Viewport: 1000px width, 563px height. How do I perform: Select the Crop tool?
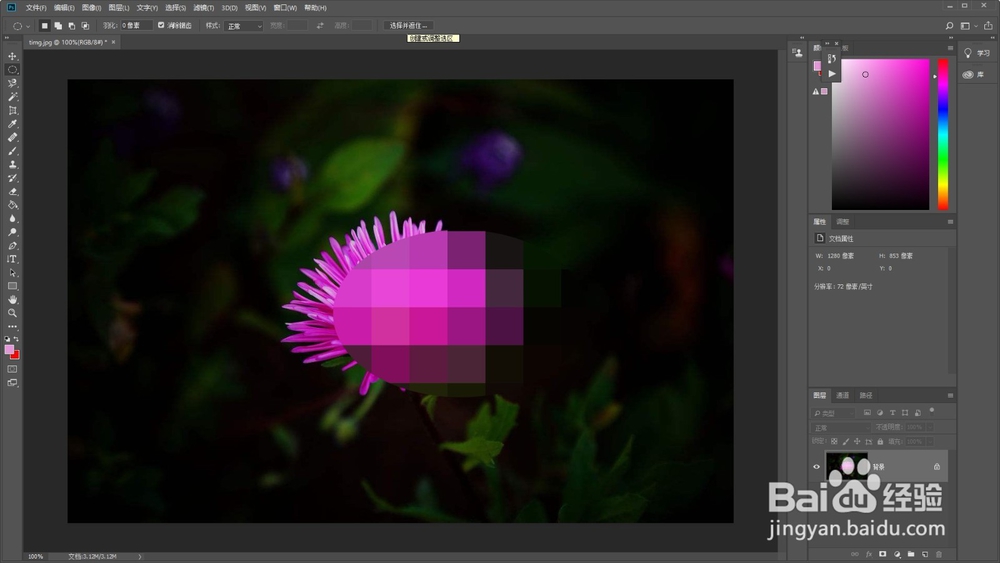coord(12,110)
